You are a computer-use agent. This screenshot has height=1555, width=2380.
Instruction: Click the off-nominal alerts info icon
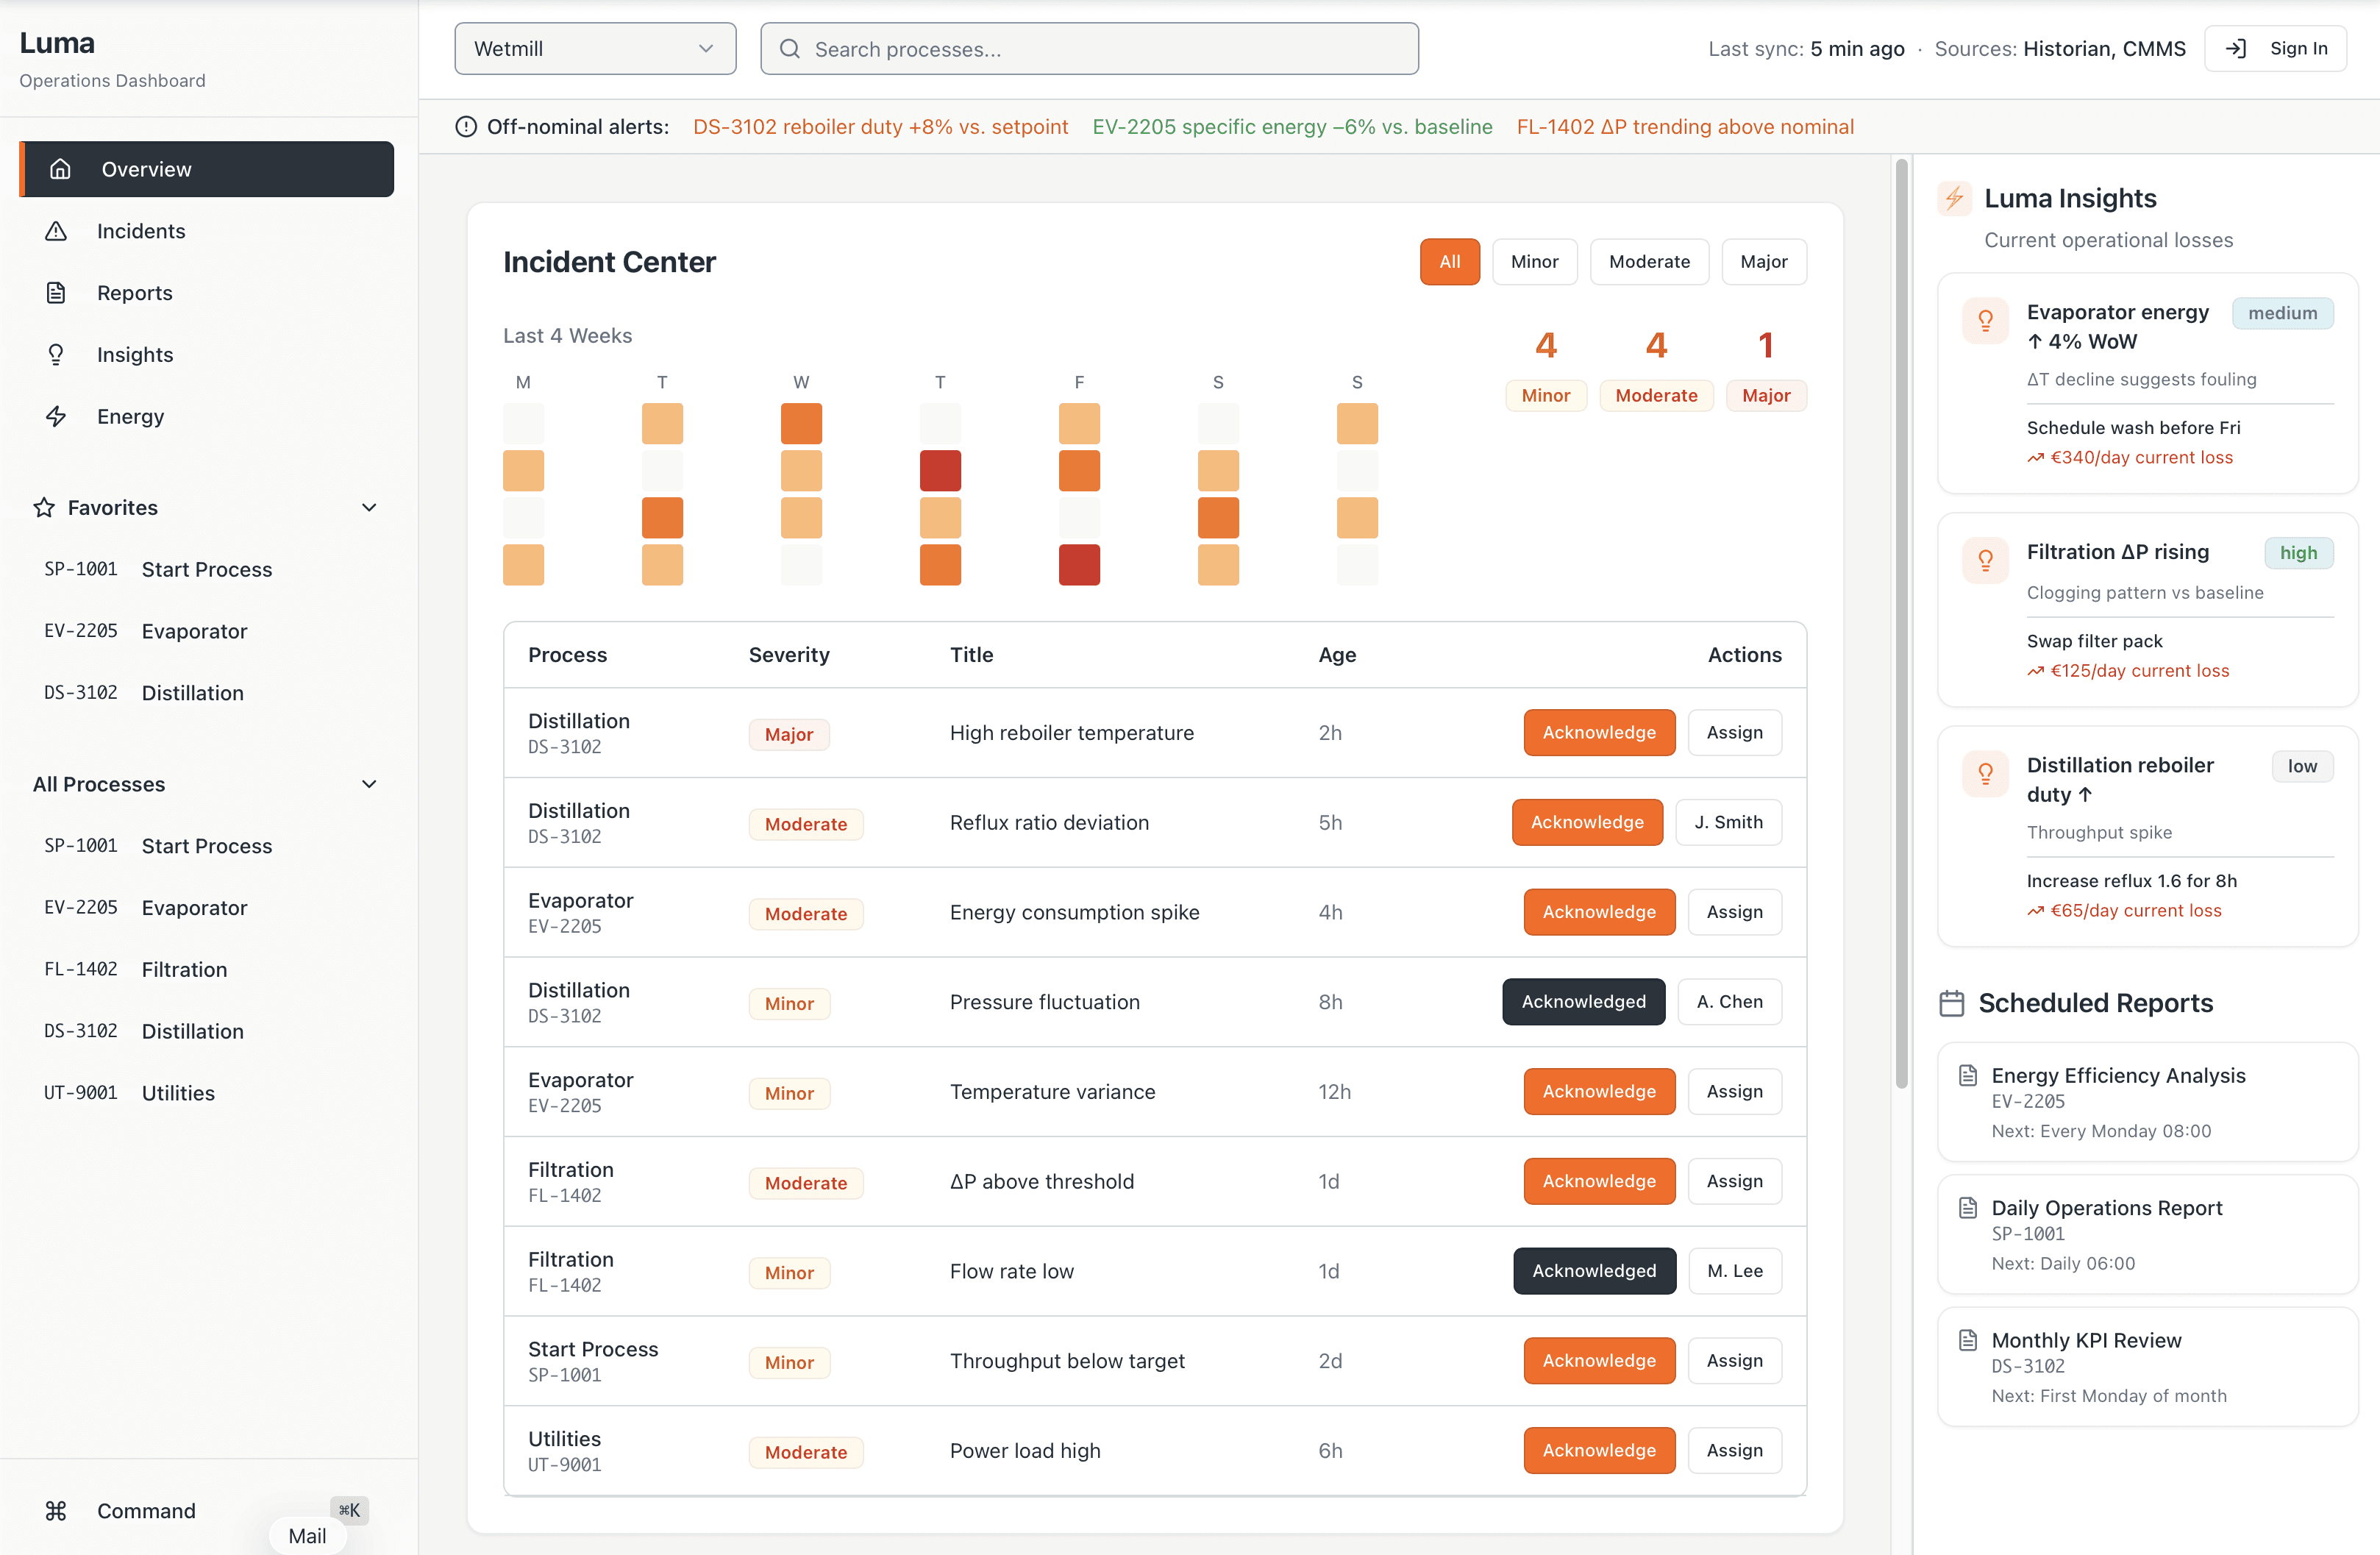coord(466,127)
